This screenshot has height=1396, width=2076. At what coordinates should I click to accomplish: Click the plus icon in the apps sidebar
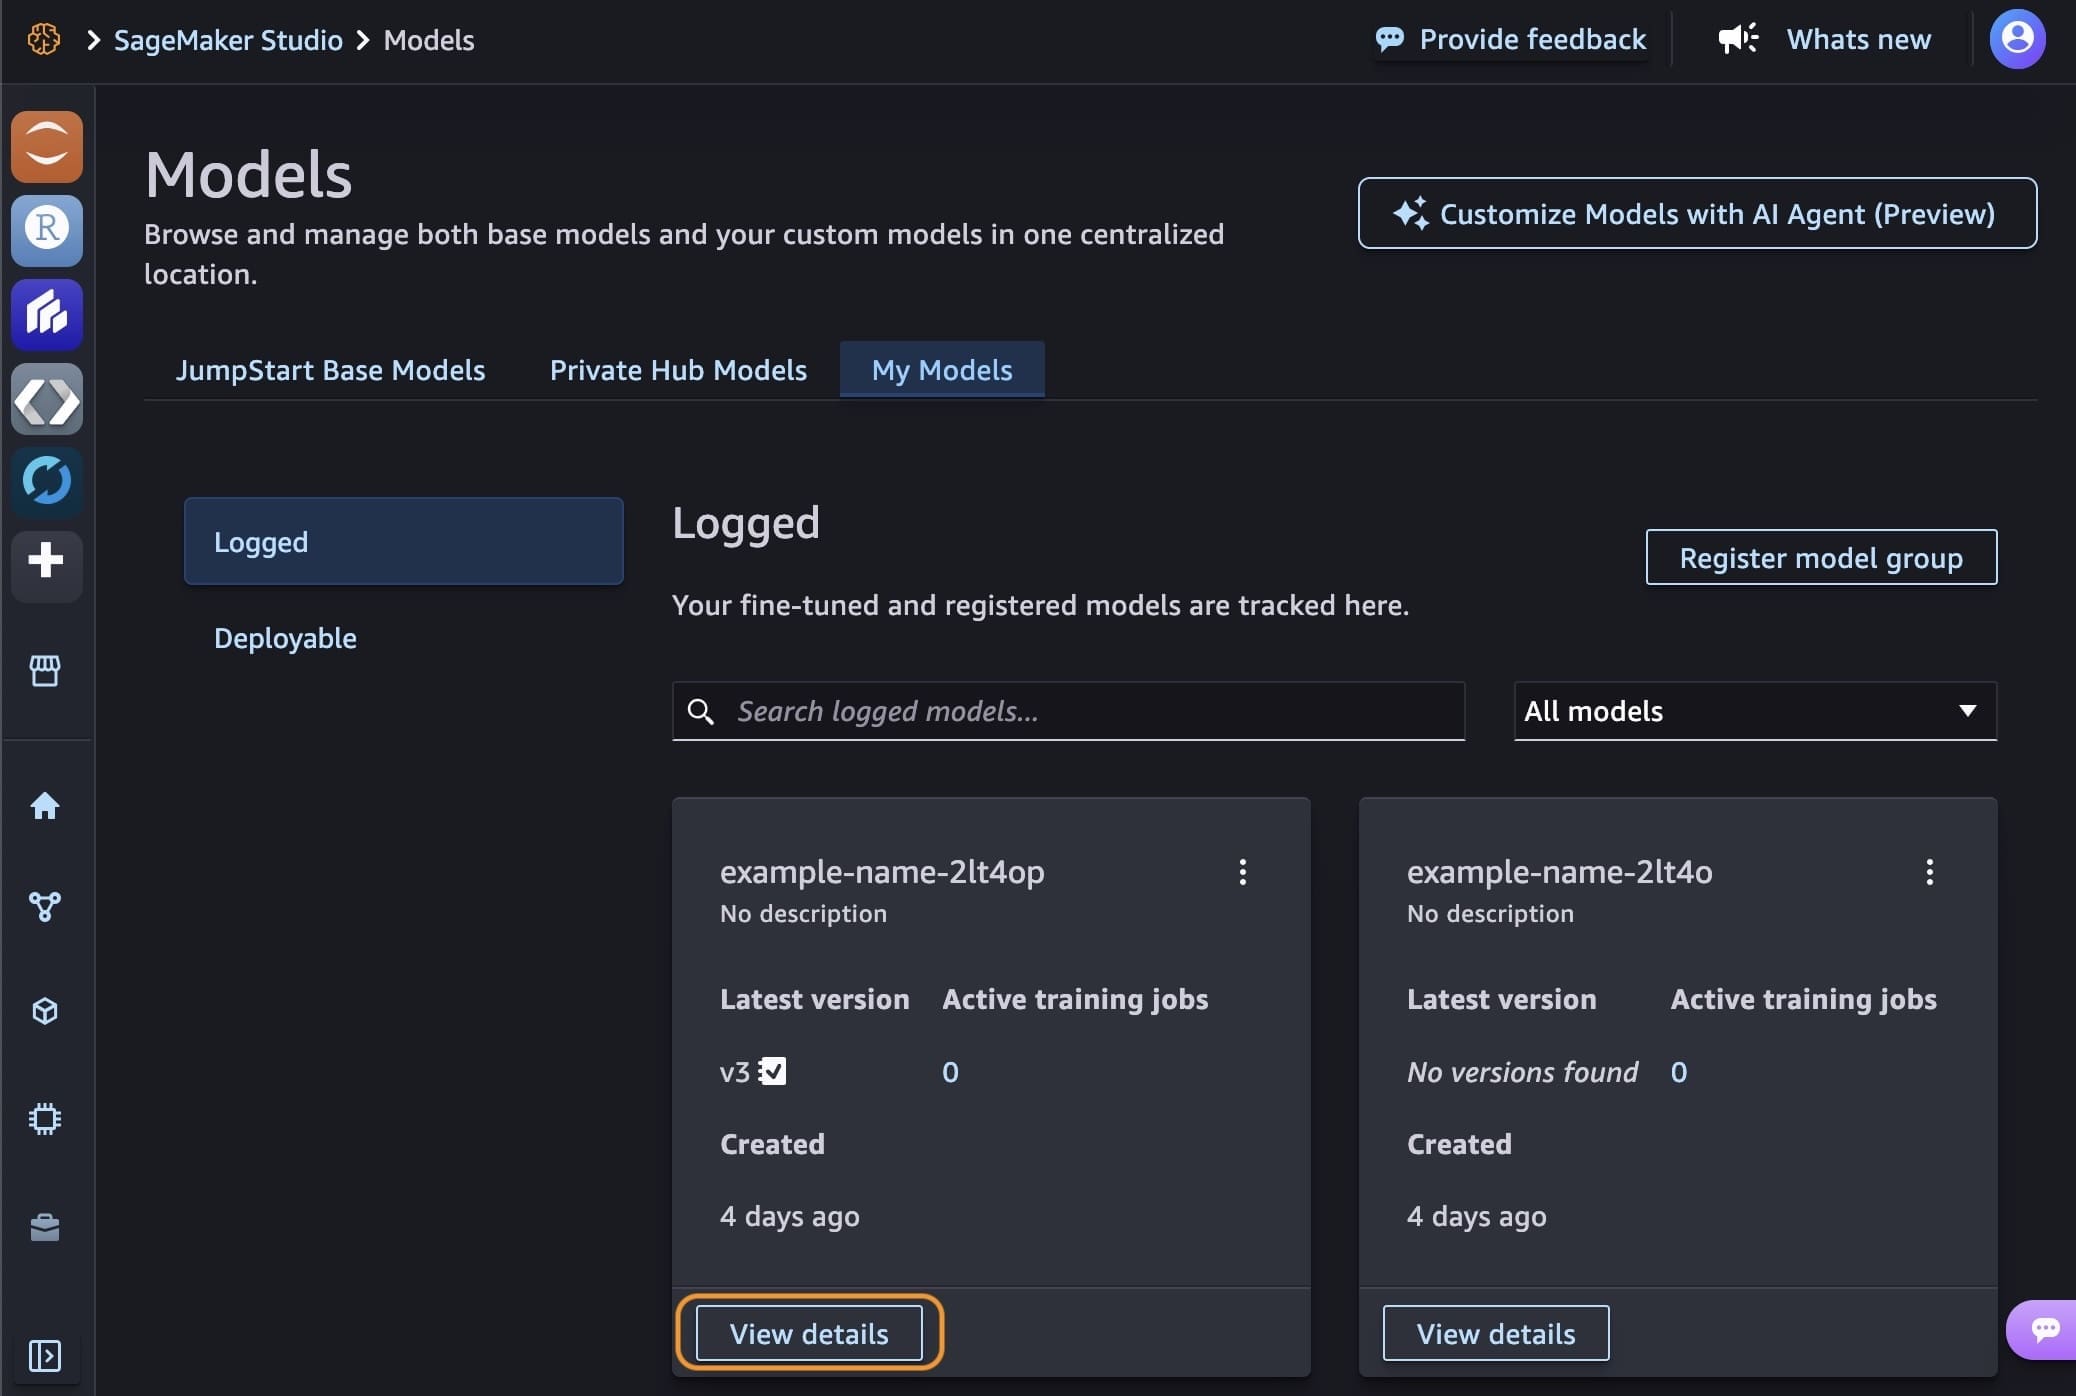coord(46,561)
